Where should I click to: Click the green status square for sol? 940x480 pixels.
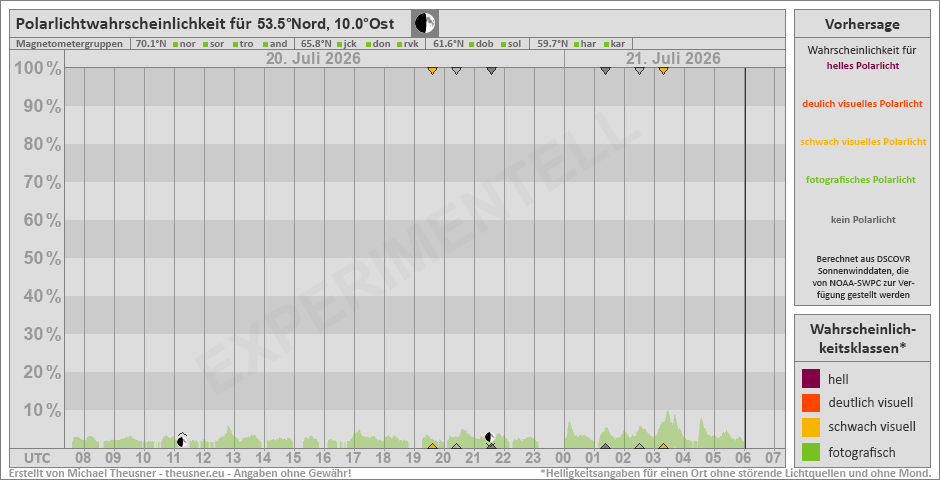click(x=502, y=44)
